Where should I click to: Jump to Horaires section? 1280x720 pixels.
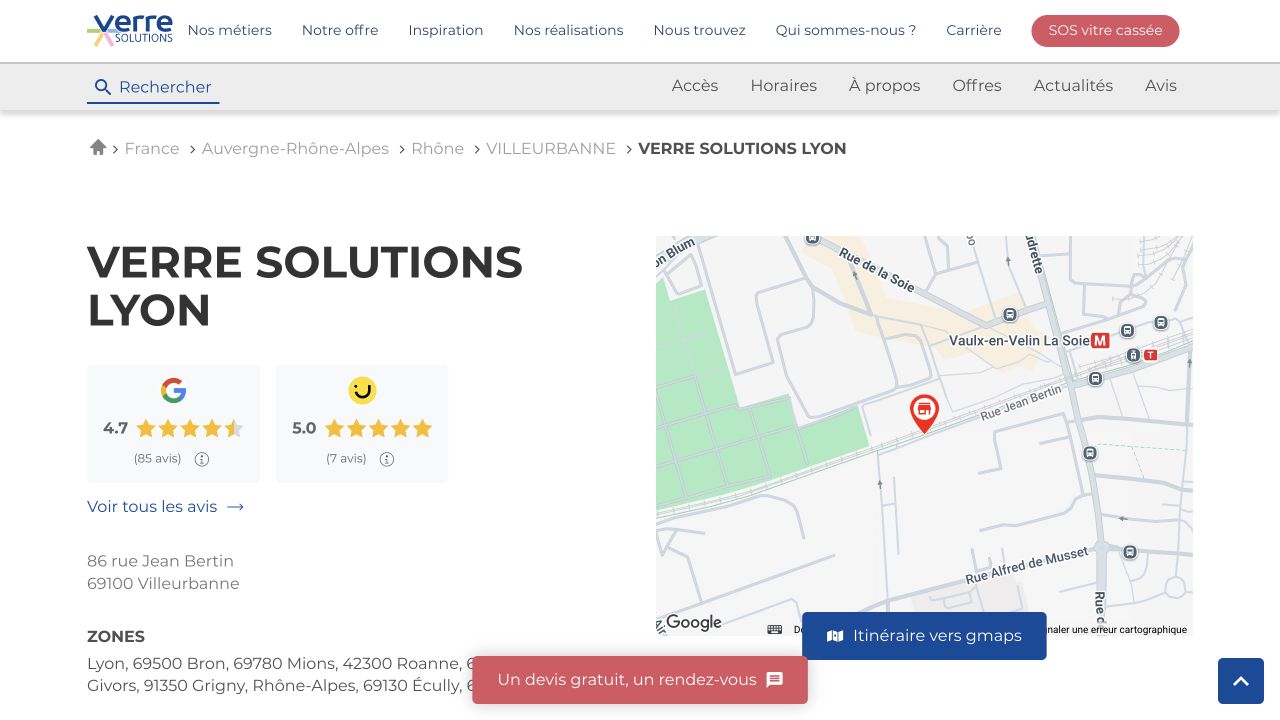pyautogui.click(x=784, y=86)
